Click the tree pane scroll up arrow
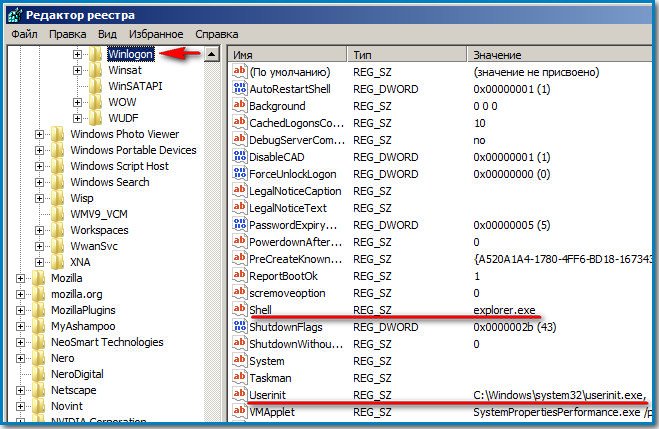659x429 pixels. (212, 55)
